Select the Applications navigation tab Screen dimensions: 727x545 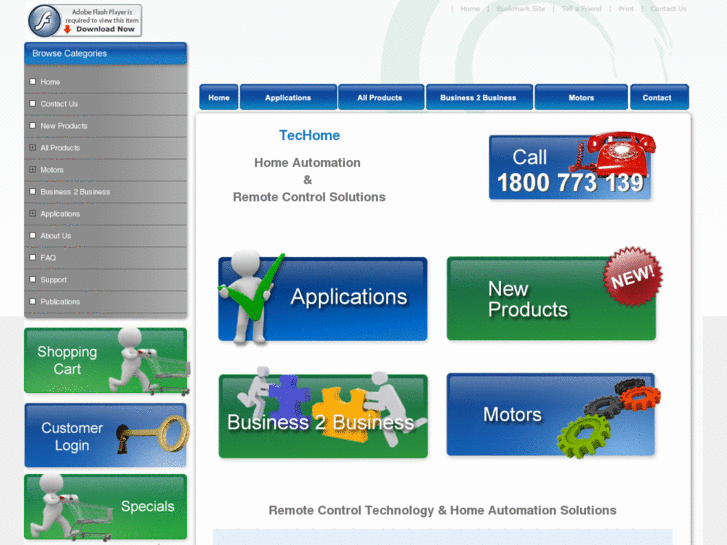click(288, 97)
